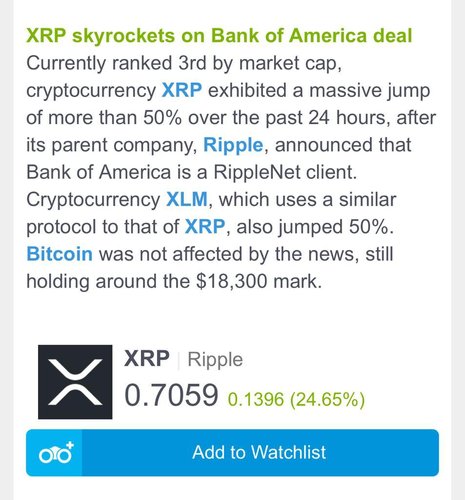Click the $18,300 price mention
The height and width of the screenshot is (500, 465).
pos(232,281)
